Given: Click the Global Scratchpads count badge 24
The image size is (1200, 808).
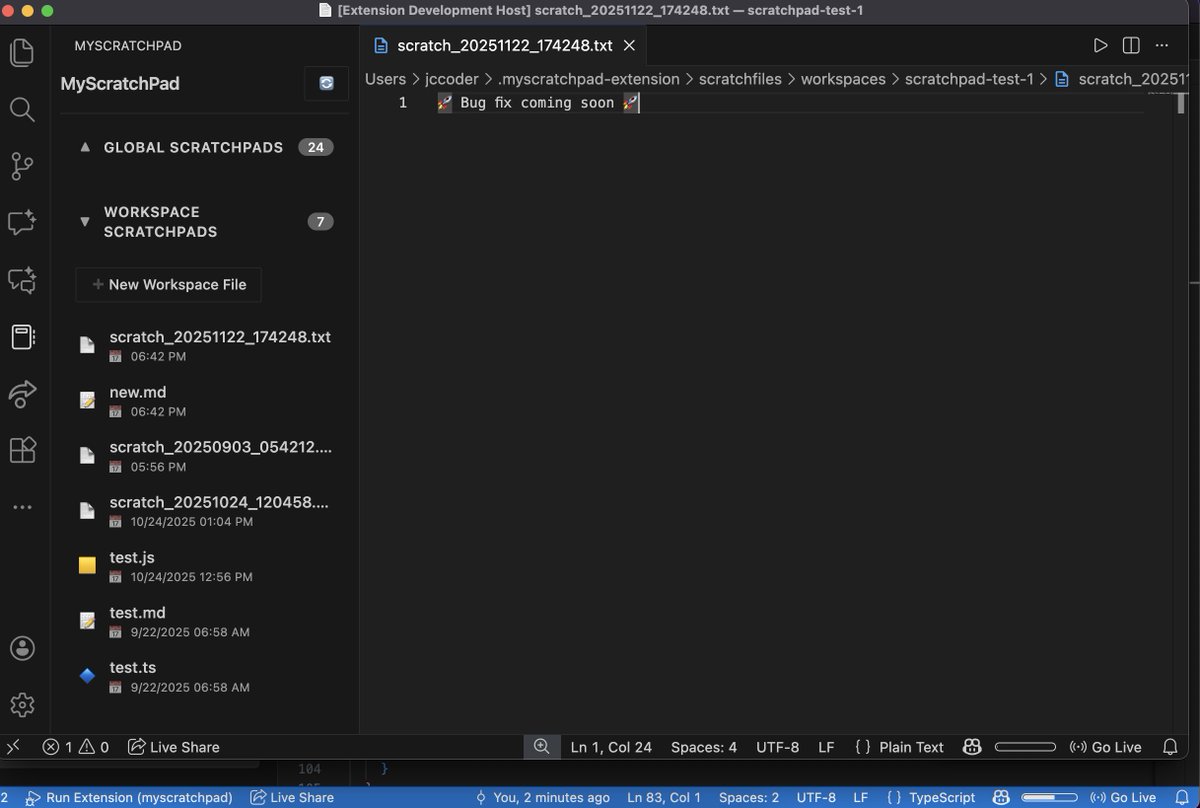Looking at the screenshot, I should 316,147.
